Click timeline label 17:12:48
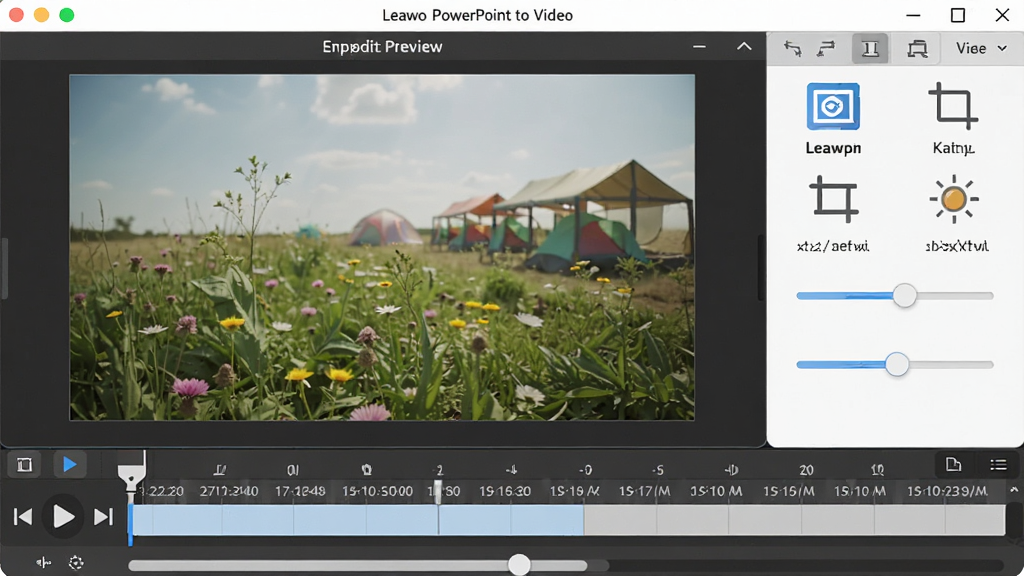The image size is (1024, 576). point(300,491)
